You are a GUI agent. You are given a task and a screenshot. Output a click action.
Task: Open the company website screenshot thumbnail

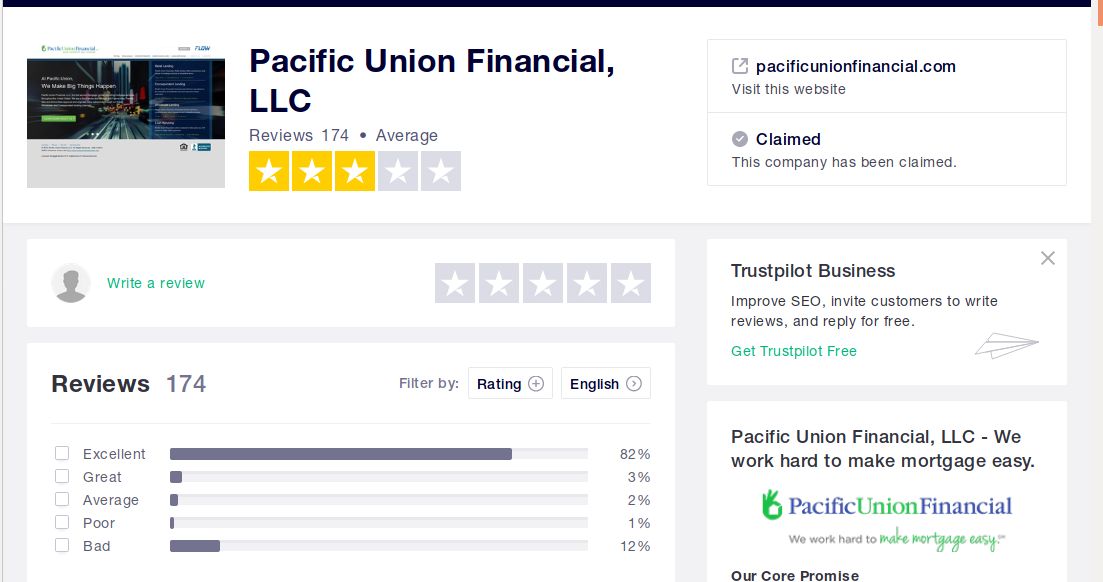click(126, 113)
